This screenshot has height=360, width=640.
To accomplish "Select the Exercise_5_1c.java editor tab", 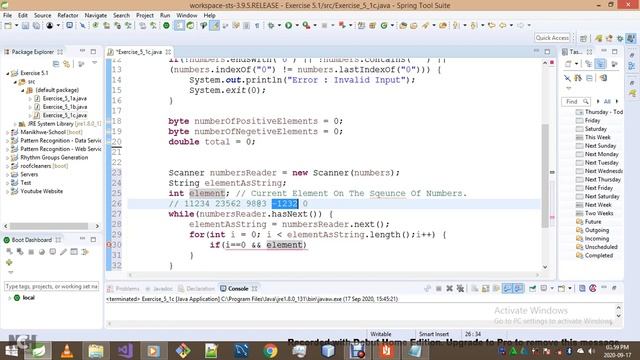I will pyautogui.click(x=139, y=52).
